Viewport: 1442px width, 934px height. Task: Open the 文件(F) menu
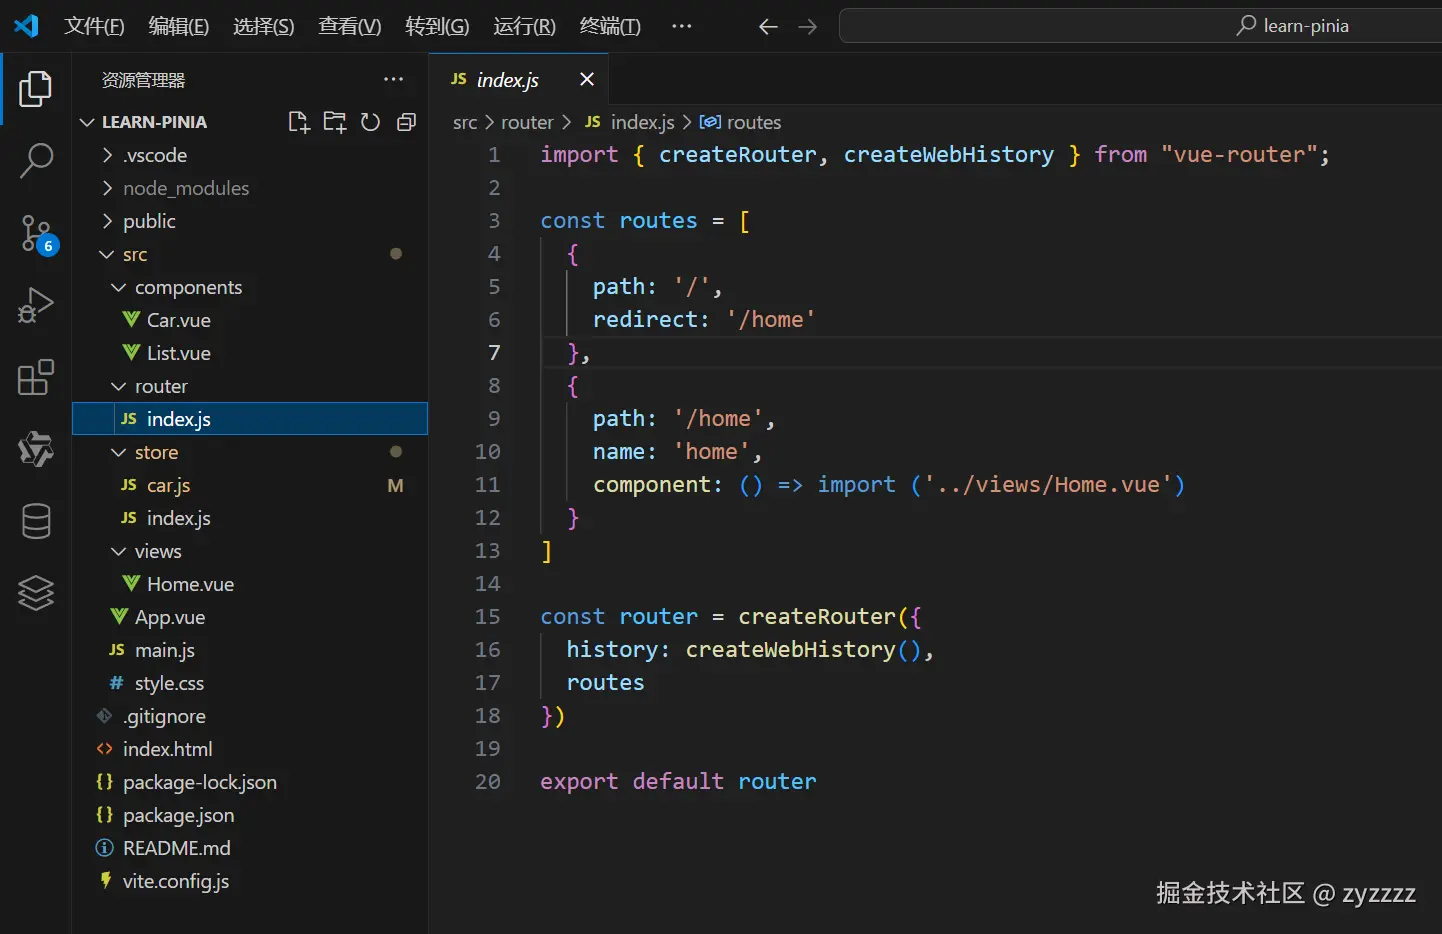(x=94, y=26)
